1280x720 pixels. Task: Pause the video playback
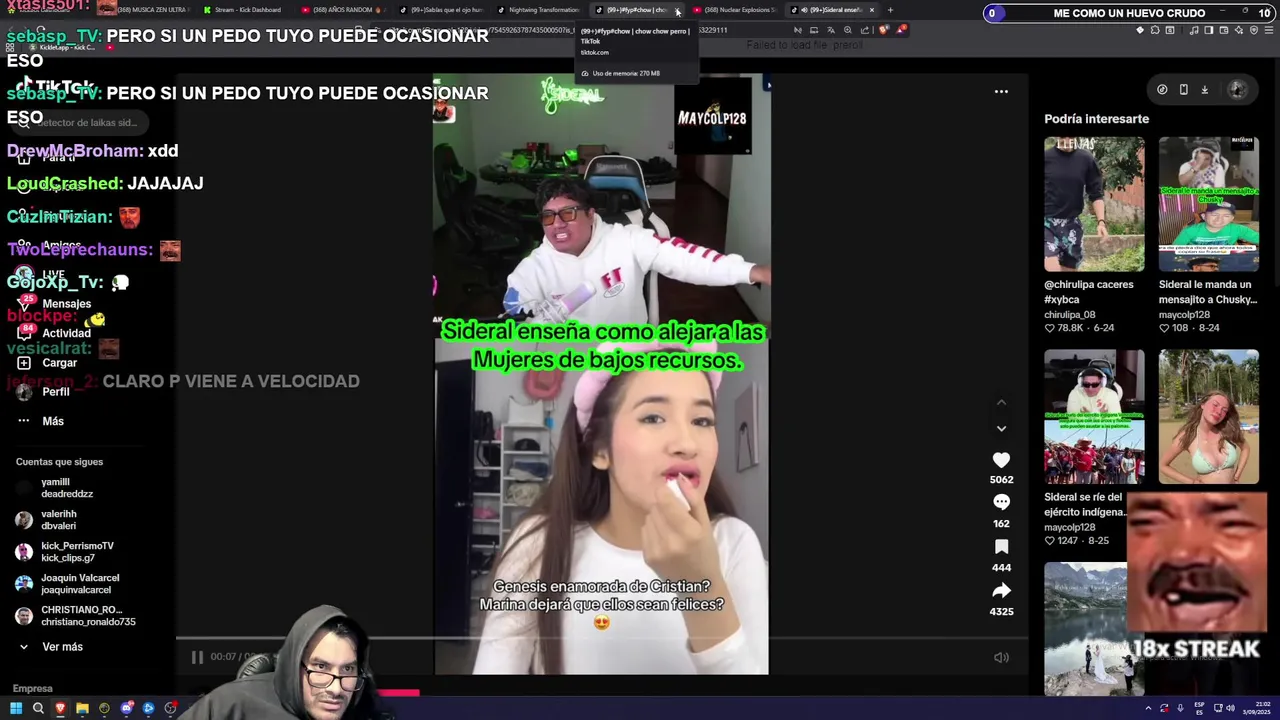pyautogui.click(x=197, y=657)
